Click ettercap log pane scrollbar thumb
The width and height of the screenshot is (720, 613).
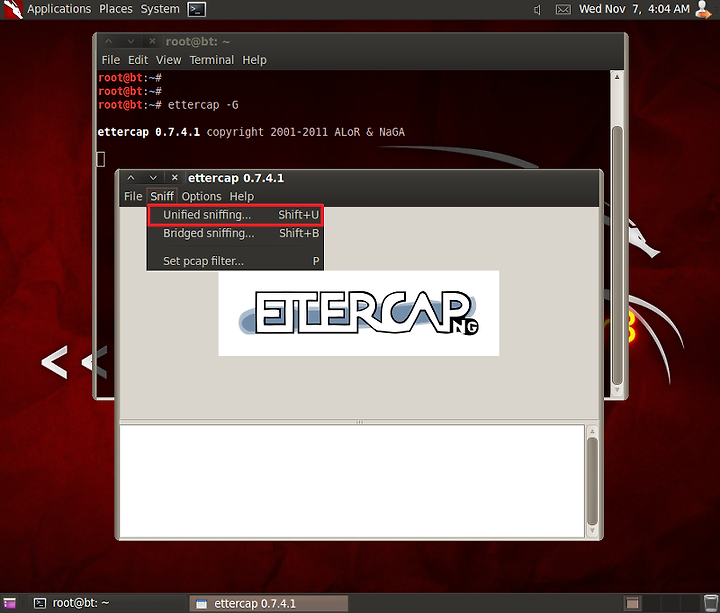click(x=592, y=481)
